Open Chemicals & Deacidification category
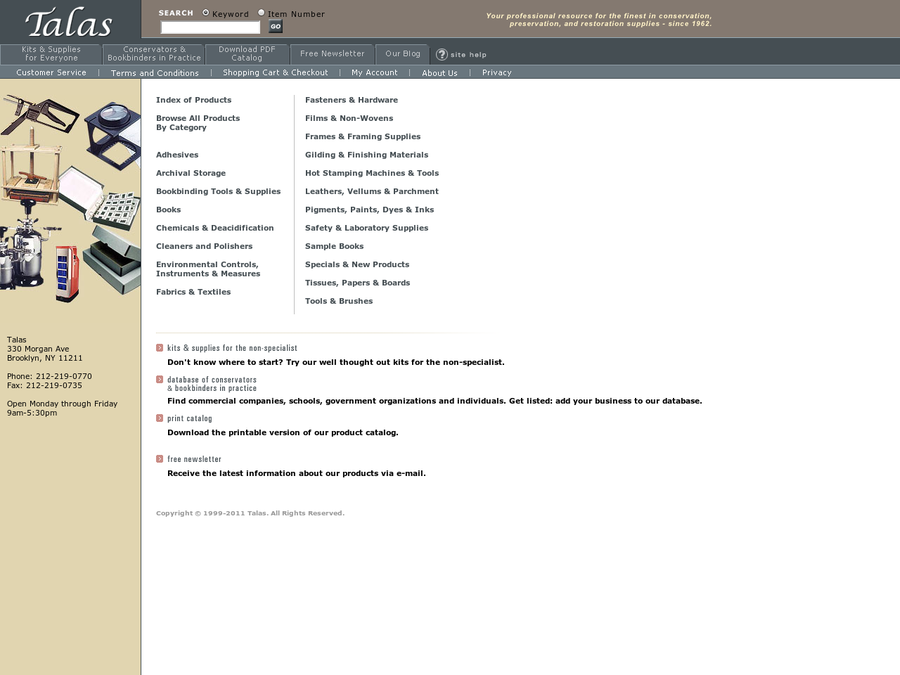900x675 pixels. pos(215,228)
